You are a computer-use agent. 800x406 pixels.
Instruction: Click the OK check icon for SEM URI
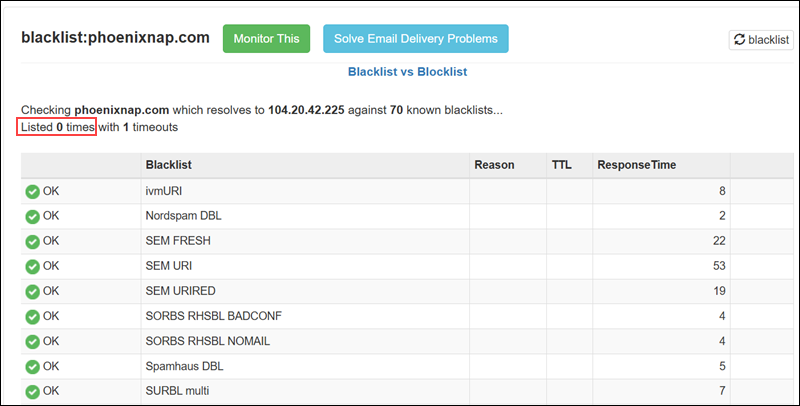[x=33, y=267]
